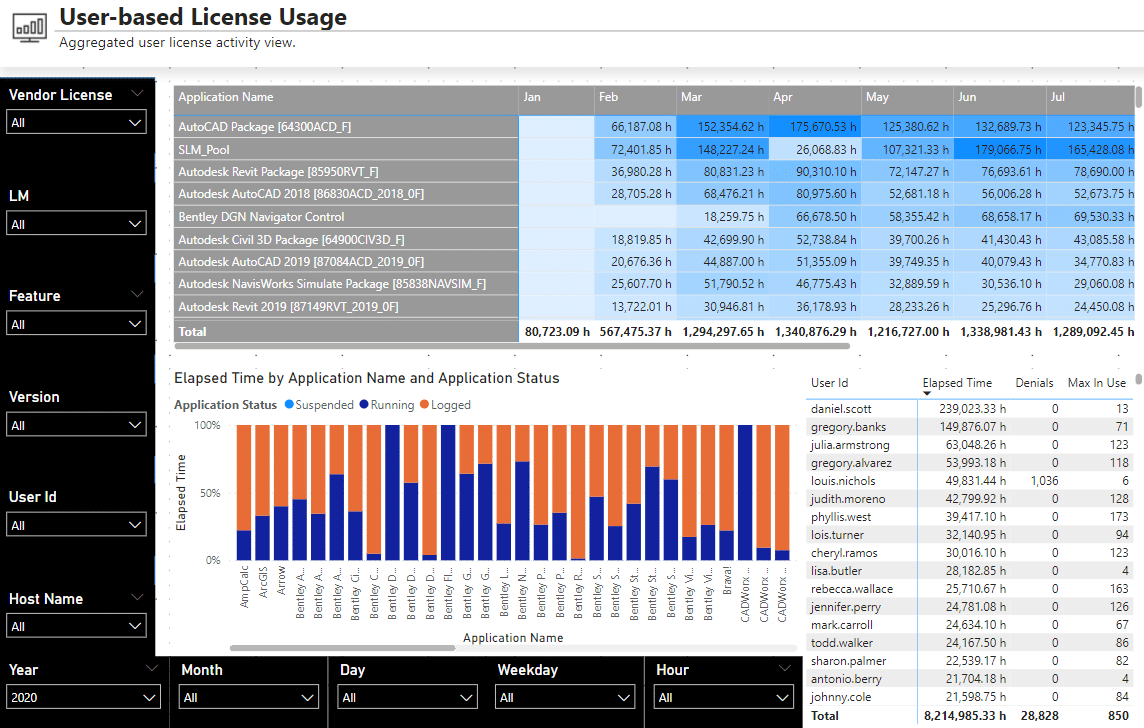Sort by the Denials column header
1144x728 pixels.
pos(1034,383)
